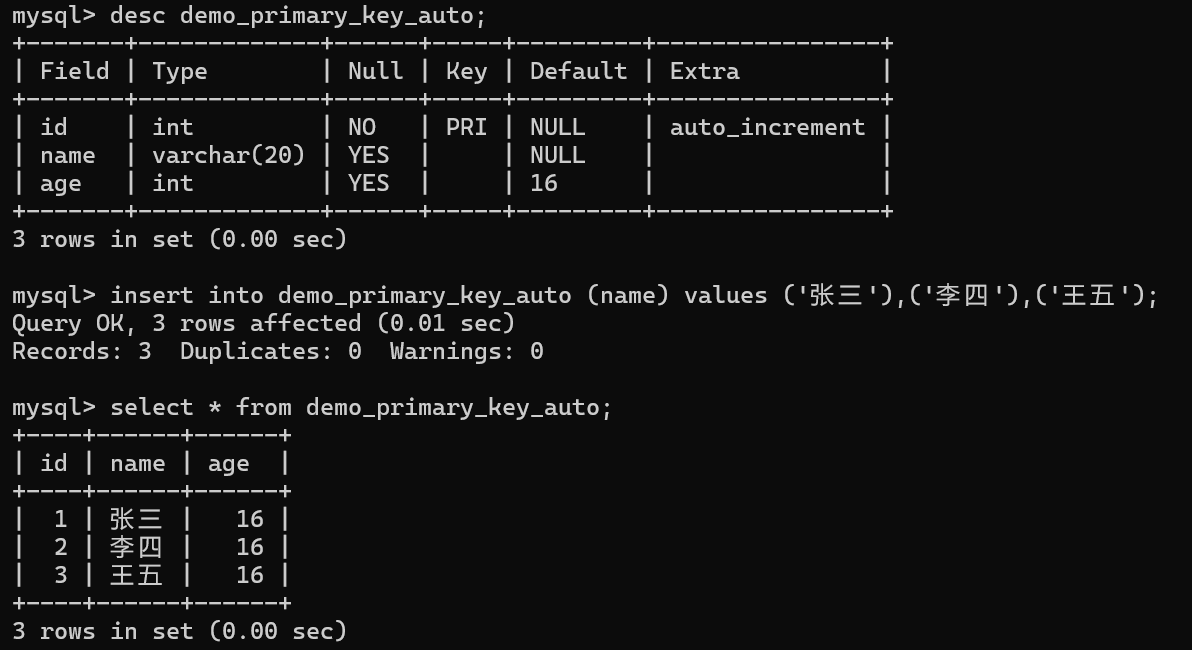The image size is (1192, 650).
Task: Click the id value 3 in results
Action: pyautogui.click(x=61, y=575)
